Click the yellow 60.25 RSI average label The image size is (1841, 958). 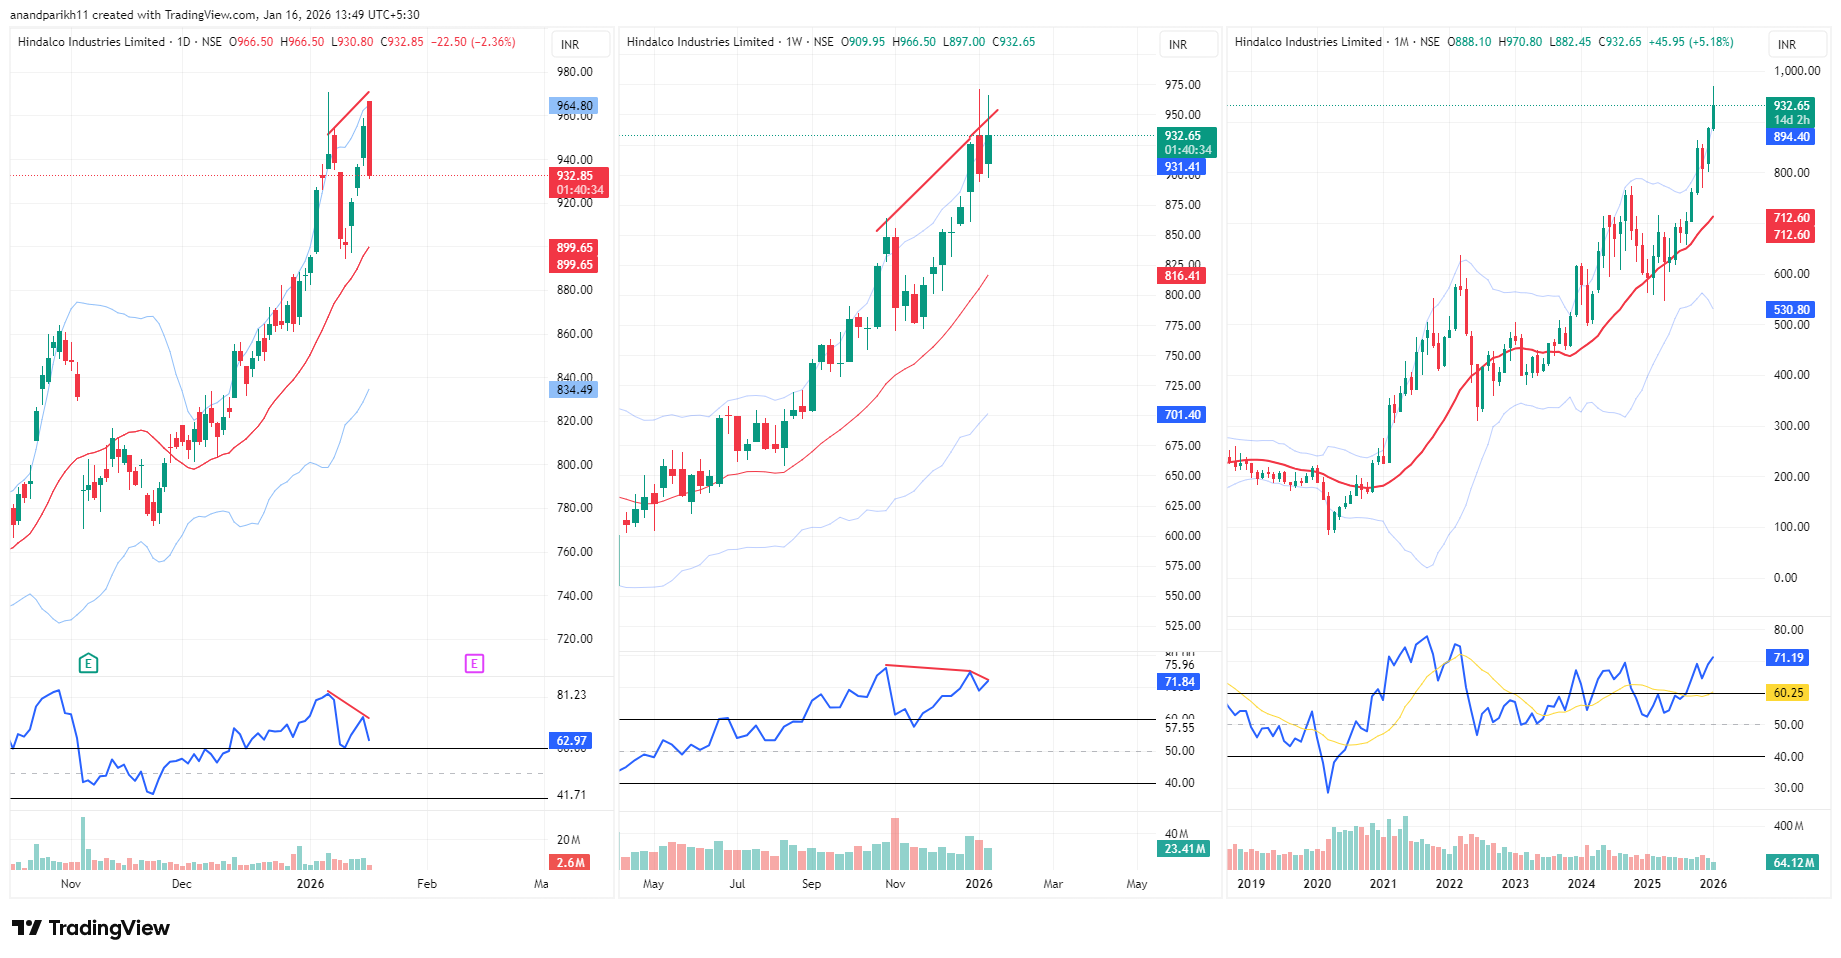[x=1787, y=693]
